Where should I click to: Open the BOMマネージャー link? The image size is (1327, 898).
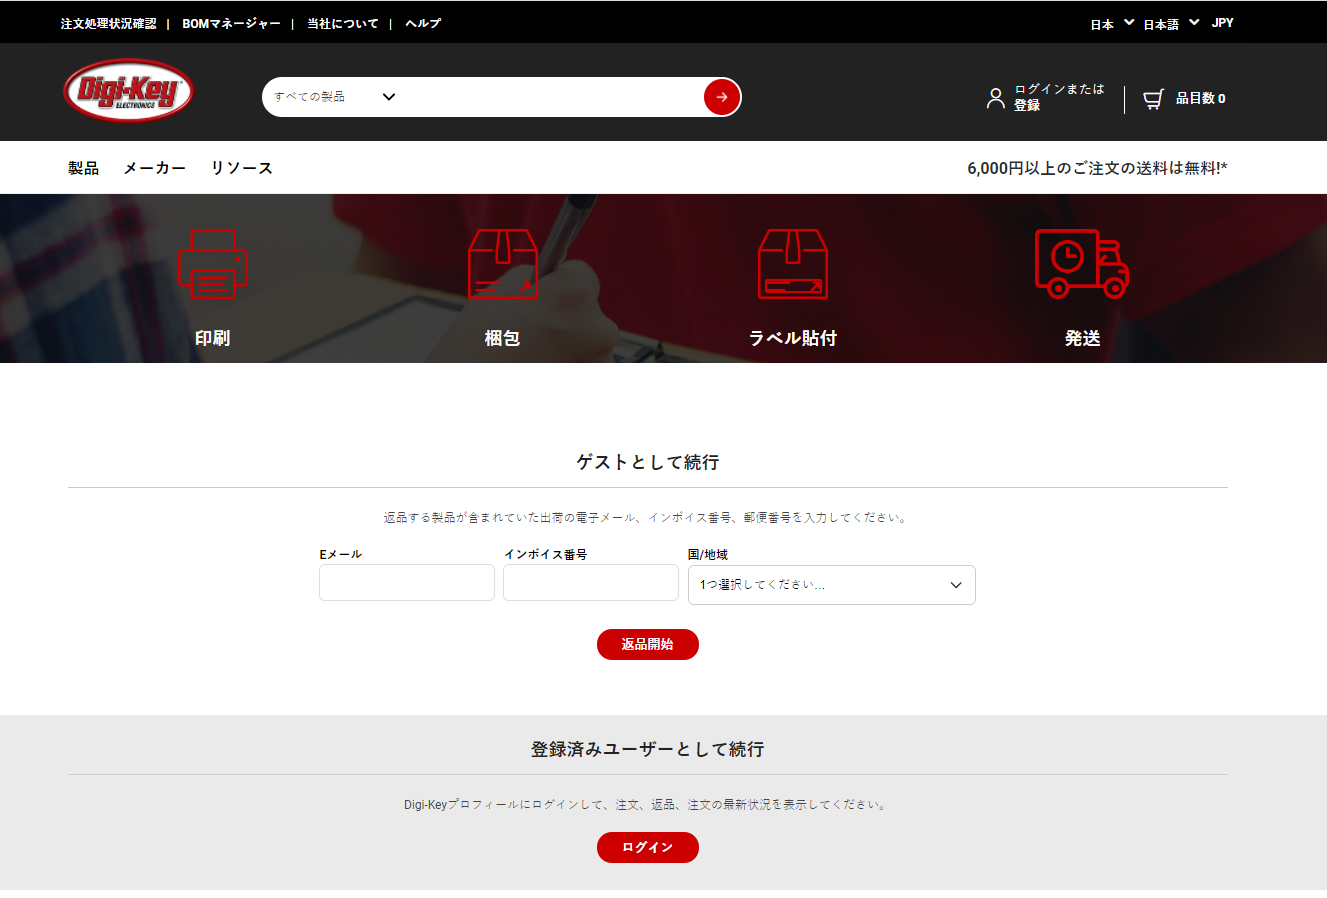(230, 22)
